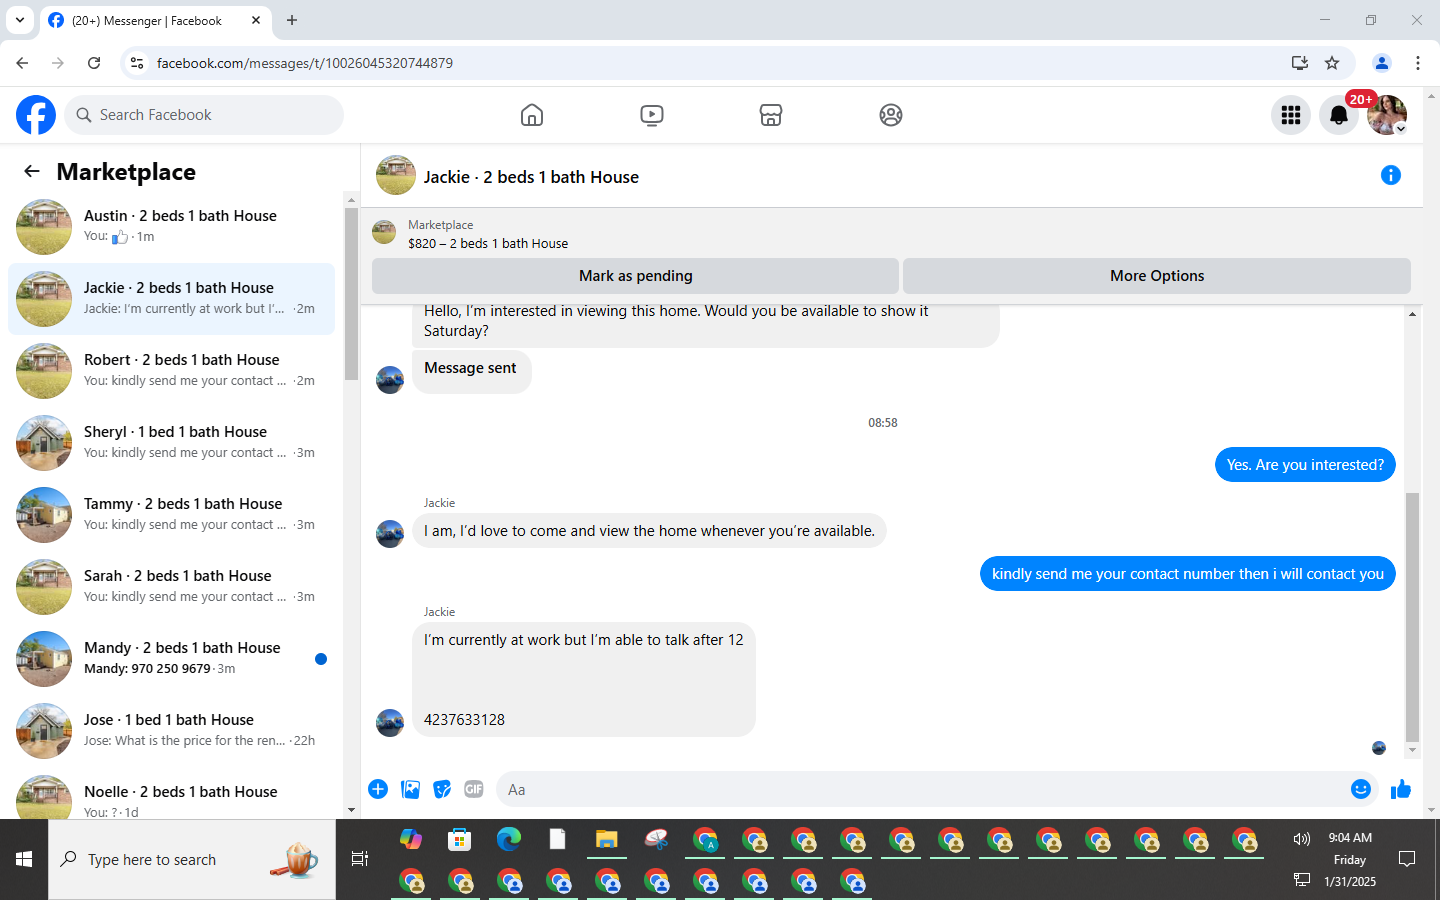Go back using the Marketplace back arrow
This screenshot has width=1440, height=900.
tap(32, 172)
